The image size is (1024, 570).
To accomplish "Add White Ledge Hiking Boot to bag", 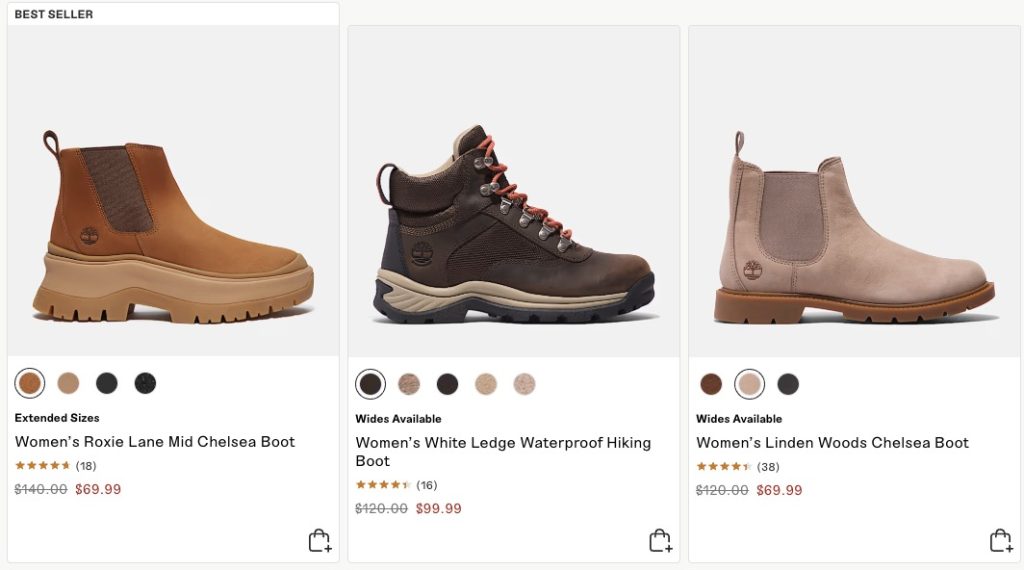I will pyautogui.click(x=660, y=541).
